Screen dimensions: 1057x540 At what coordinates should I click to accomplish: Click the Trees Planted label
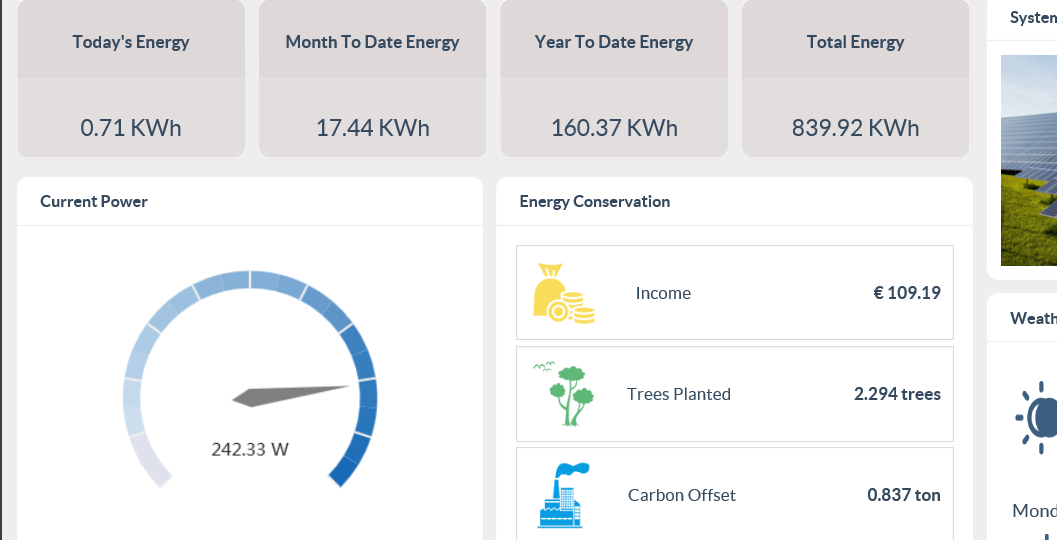pos(678,394)
